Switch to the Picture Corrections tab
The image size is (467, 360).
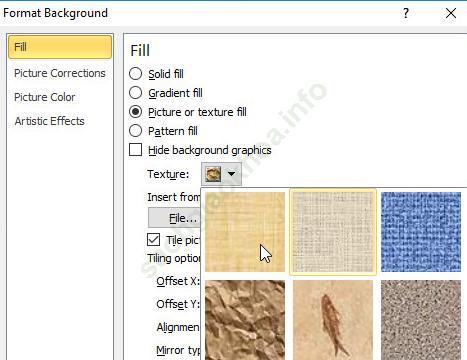tap(60, 73)
